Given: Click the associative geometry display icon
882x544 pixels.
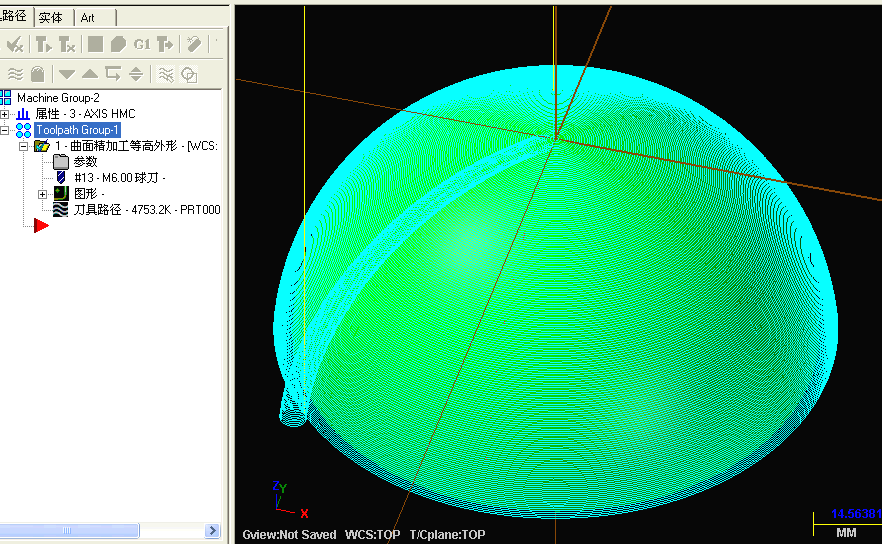Looking at the screenshot, I should tap(189, 74).
